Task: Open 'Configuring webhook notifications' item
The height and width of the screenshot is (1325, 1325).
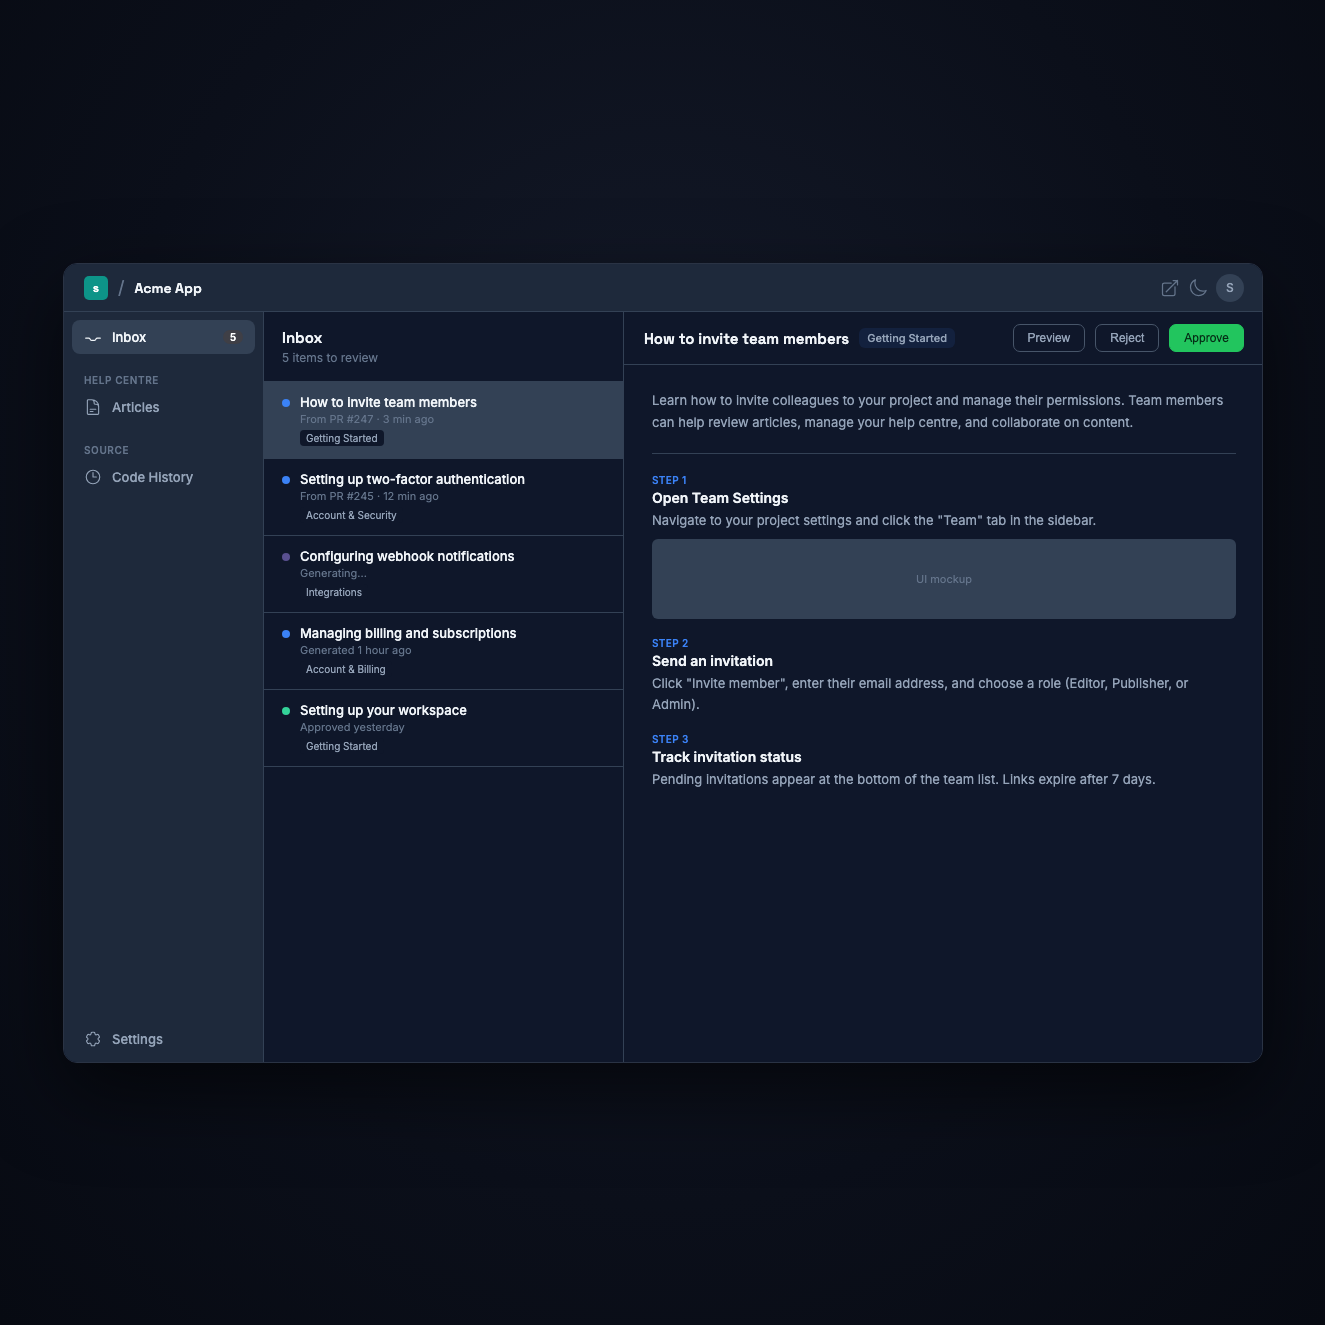Action: tap(443, 574)
